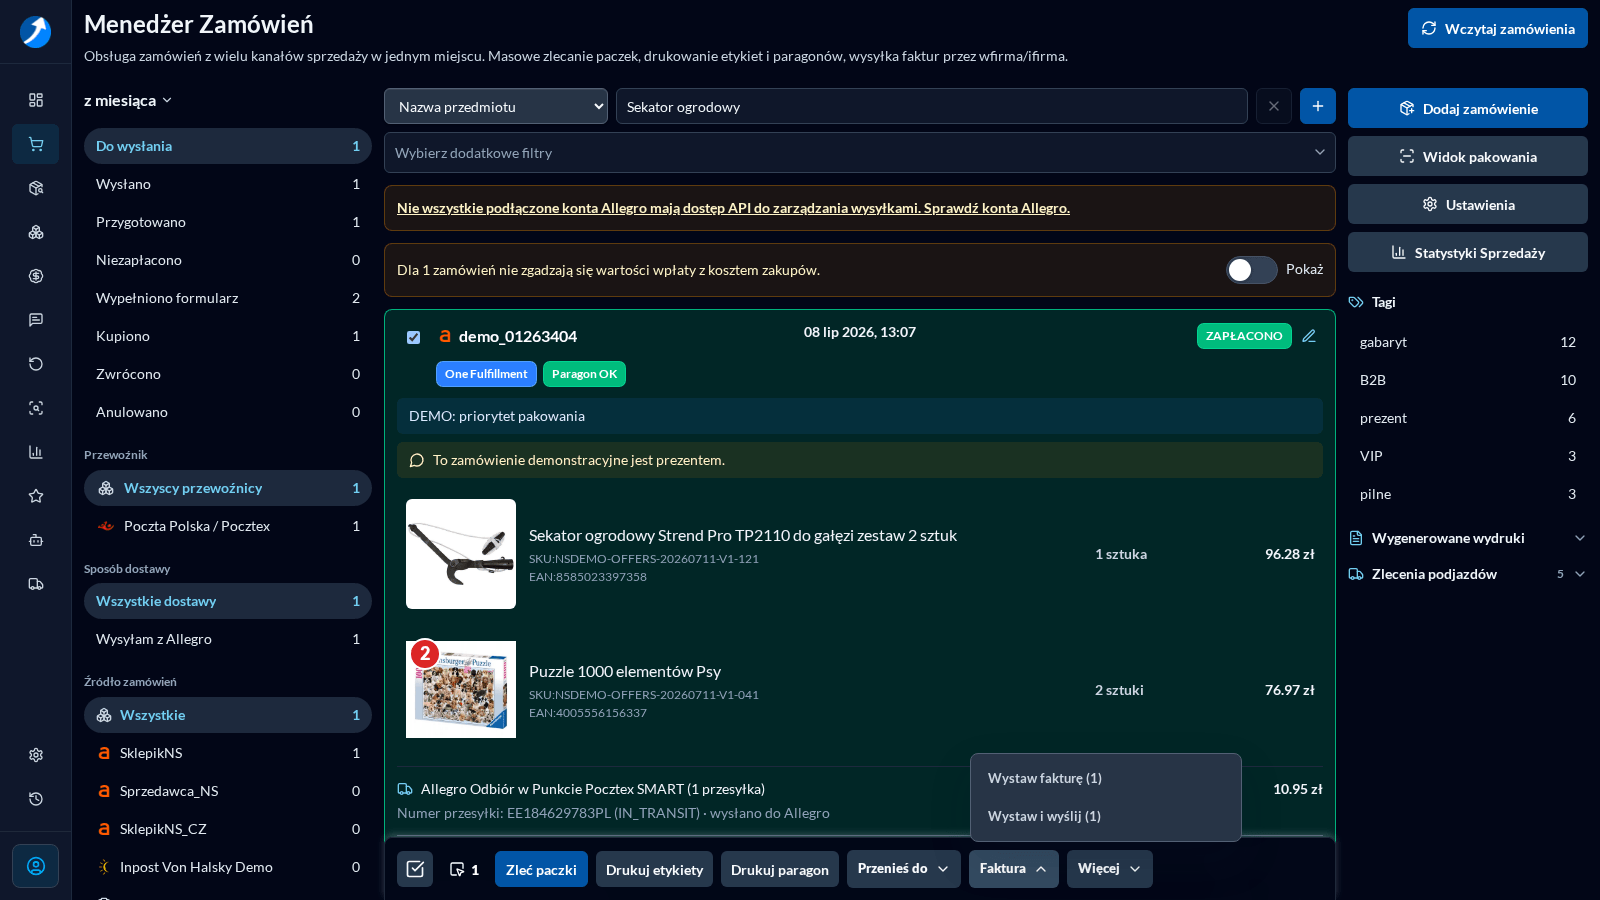Filter by the pilne tag
The width and height of the screenshot is (1600, 900).
[x=1468, y=494]
